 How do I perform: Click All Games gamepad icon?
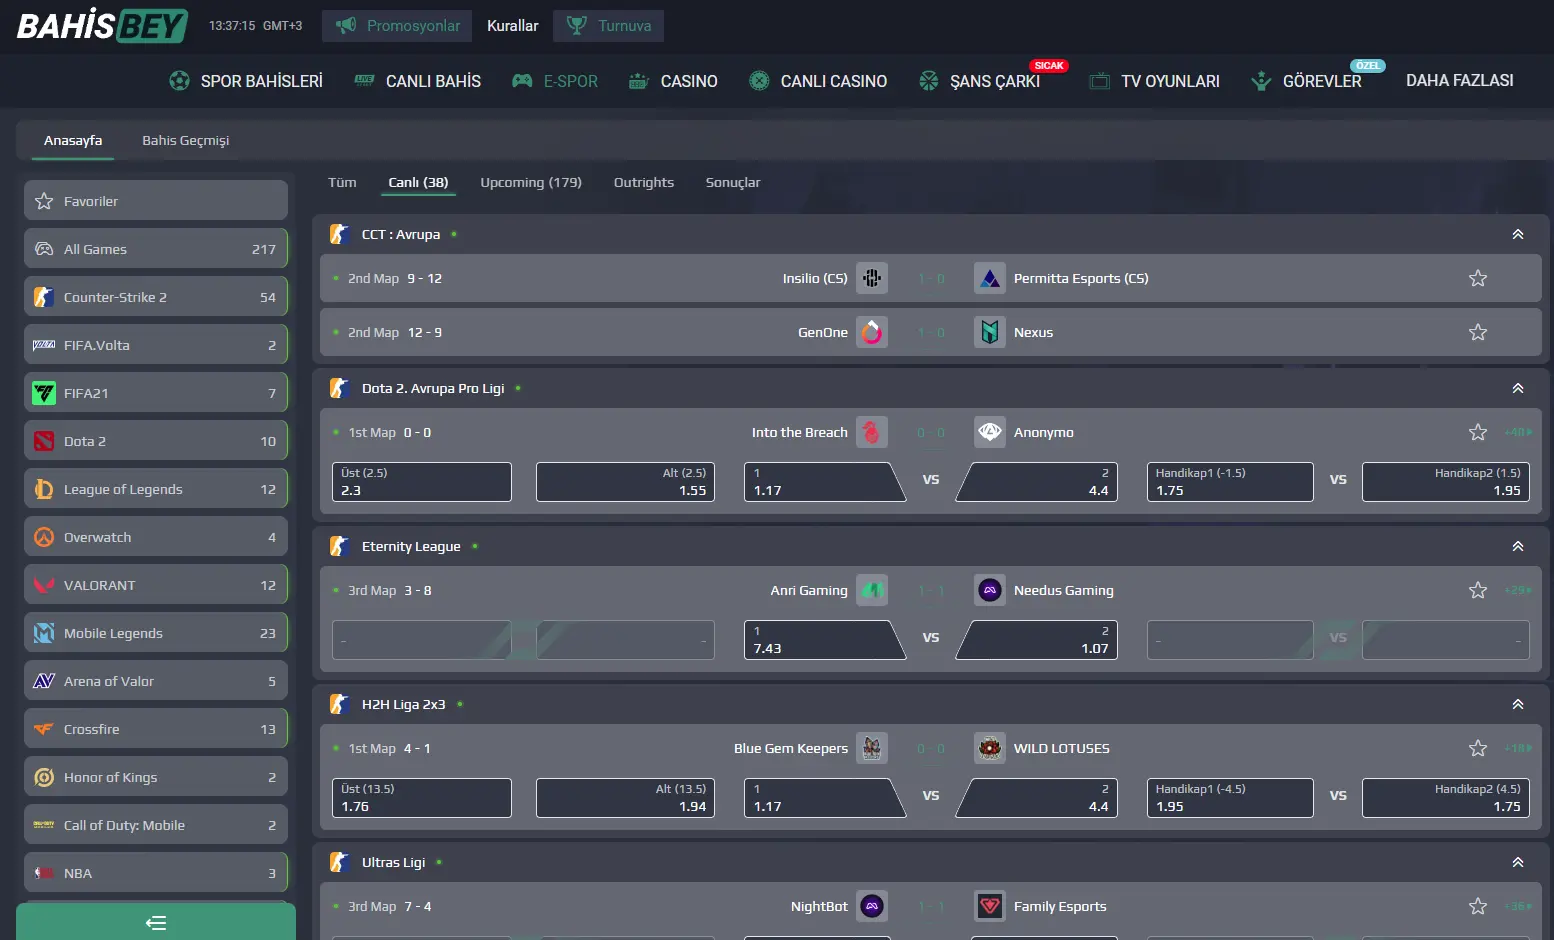pos(44,249)
